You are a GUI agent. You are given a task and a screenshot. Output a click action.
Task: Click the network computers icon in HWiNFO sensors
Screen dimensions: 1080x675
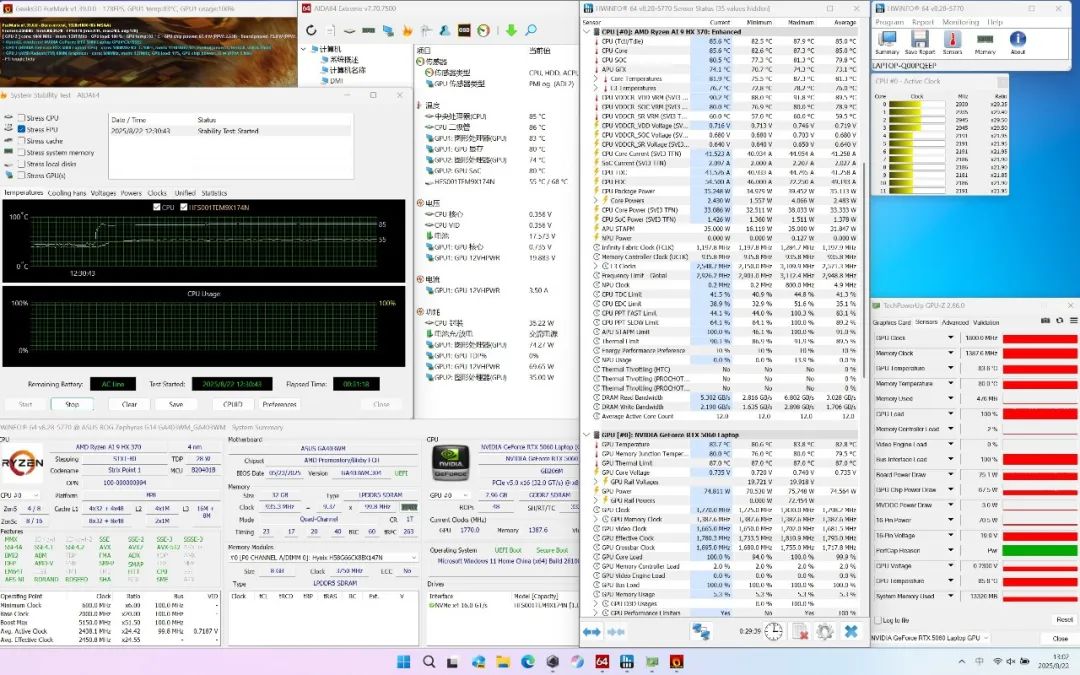click(701, 631)
